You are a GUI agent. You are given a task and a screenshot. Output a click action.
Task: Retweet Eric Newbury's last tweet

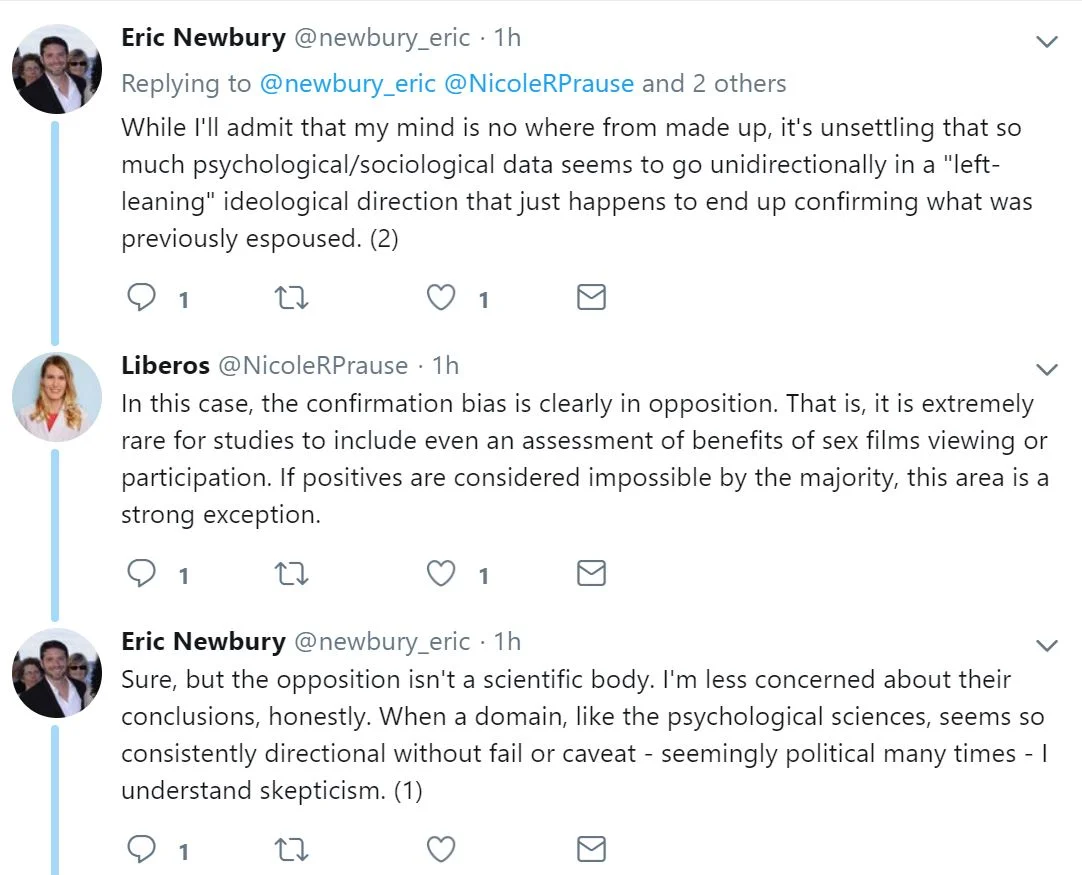pos(291,850)
